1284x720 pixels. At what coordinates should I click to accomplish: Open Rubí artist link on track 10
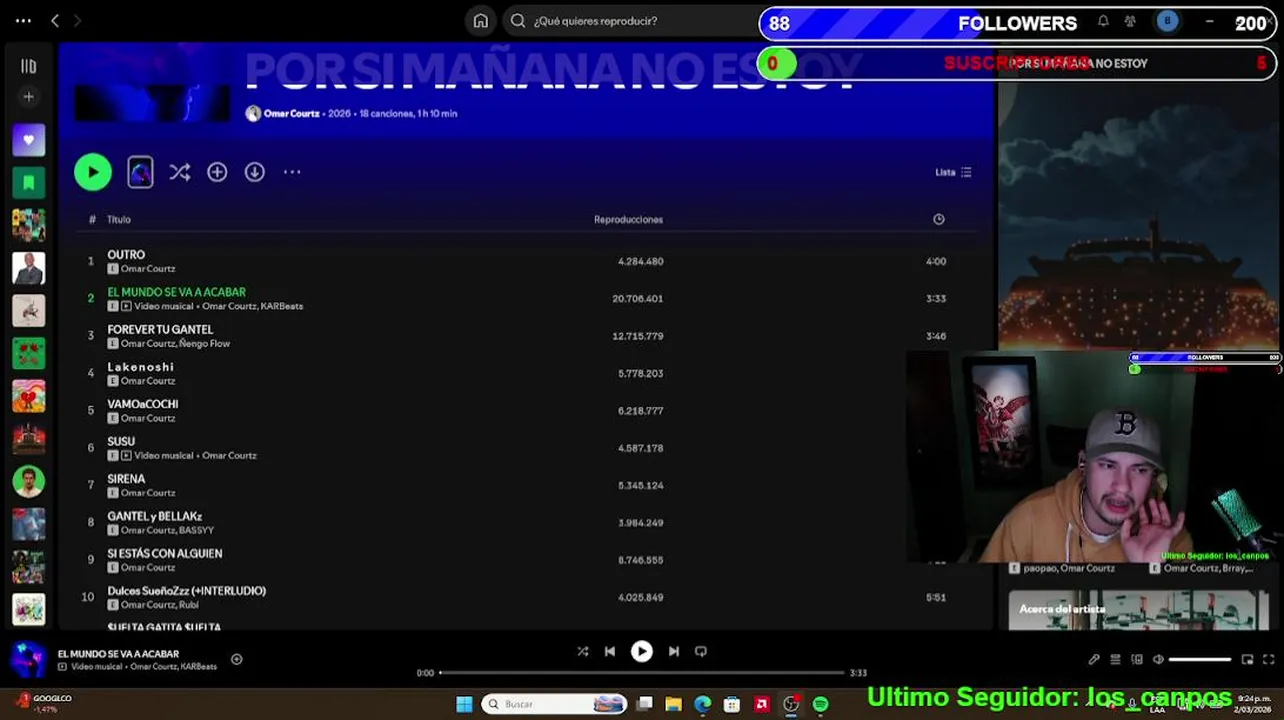(x=190, y=605)
